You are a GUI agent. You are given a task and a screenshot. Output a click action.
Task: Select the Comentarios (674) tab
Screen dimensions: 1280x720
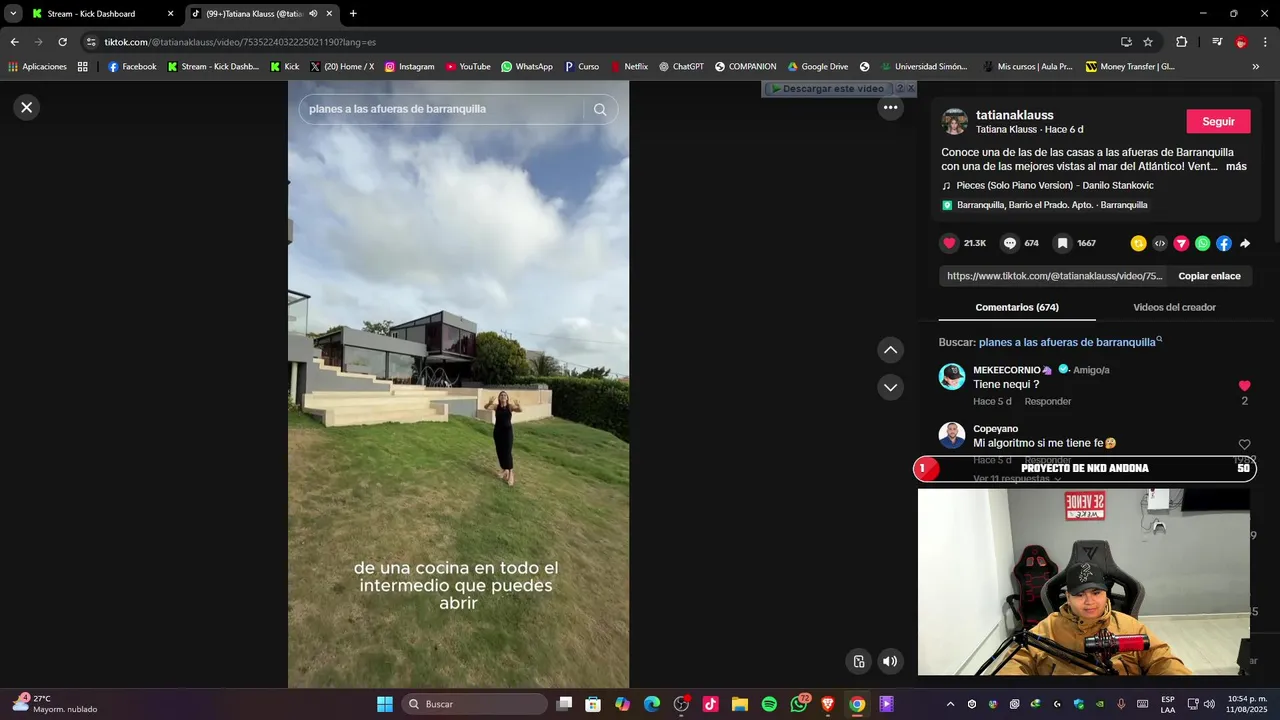pos(1017,307)
